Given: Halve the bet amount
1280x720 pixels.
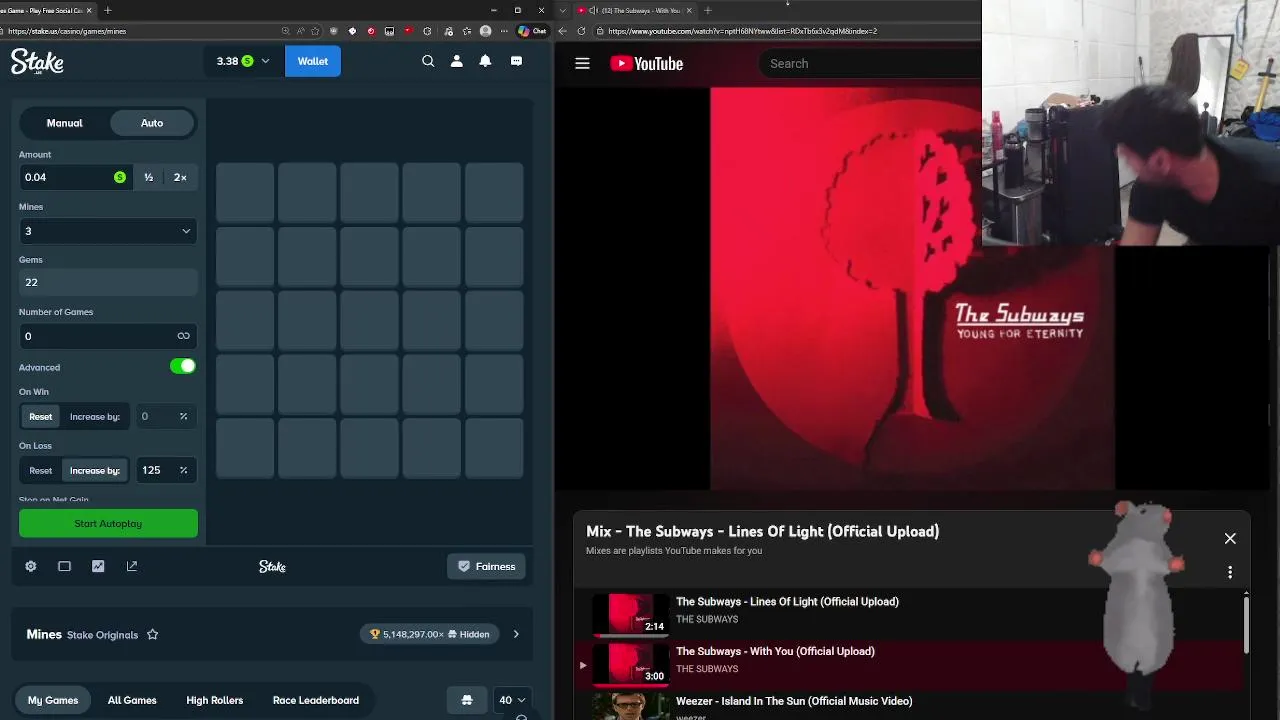Looking at the screenshot, I should pos(149,177).
